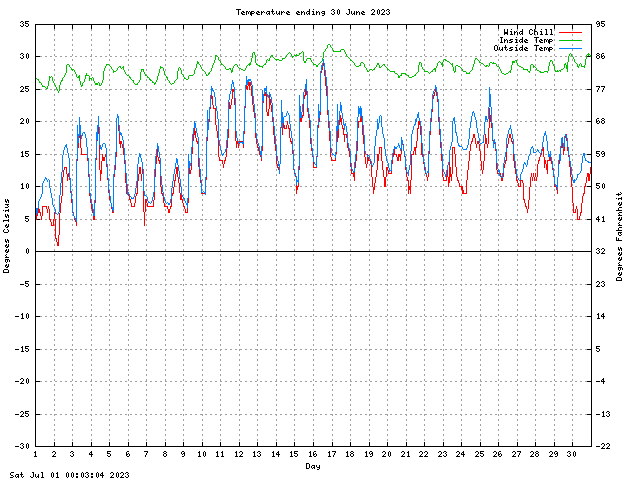Screen dimensions: 640x480
Task: Click the chart title 'Temperature ending 30 June 2023'
Action: [x=313, y=12]
